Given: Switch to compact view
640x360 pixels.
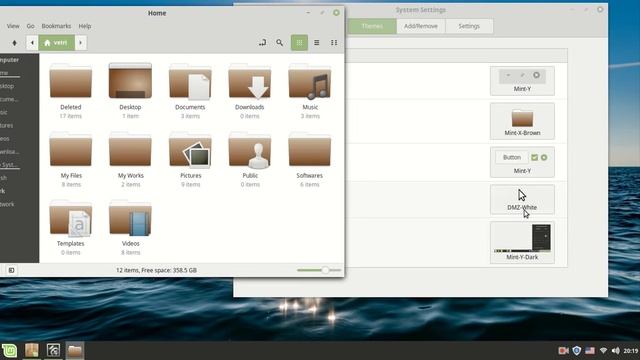Looking at the screenshot, I should [334, 42].
